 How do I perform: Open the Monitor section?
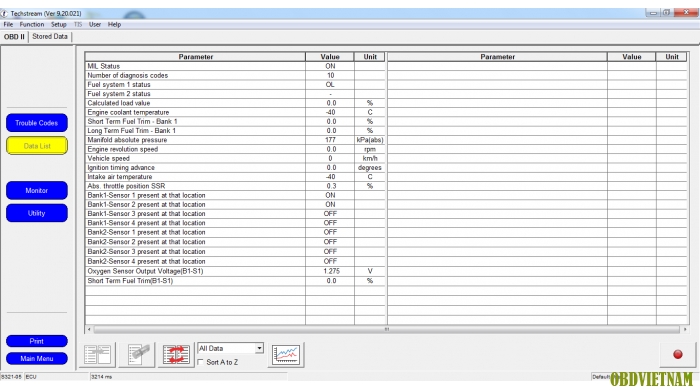point(37,191)
